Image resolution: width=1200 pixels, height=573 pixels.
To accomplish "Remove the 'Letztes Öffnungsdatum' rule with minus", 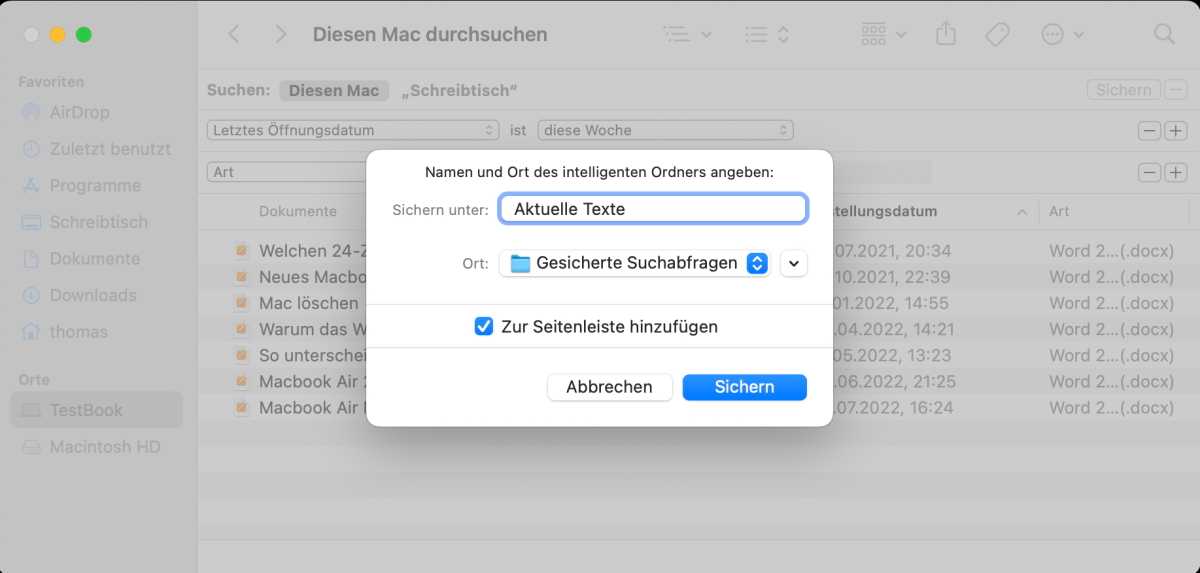I will pos(1150,131).
